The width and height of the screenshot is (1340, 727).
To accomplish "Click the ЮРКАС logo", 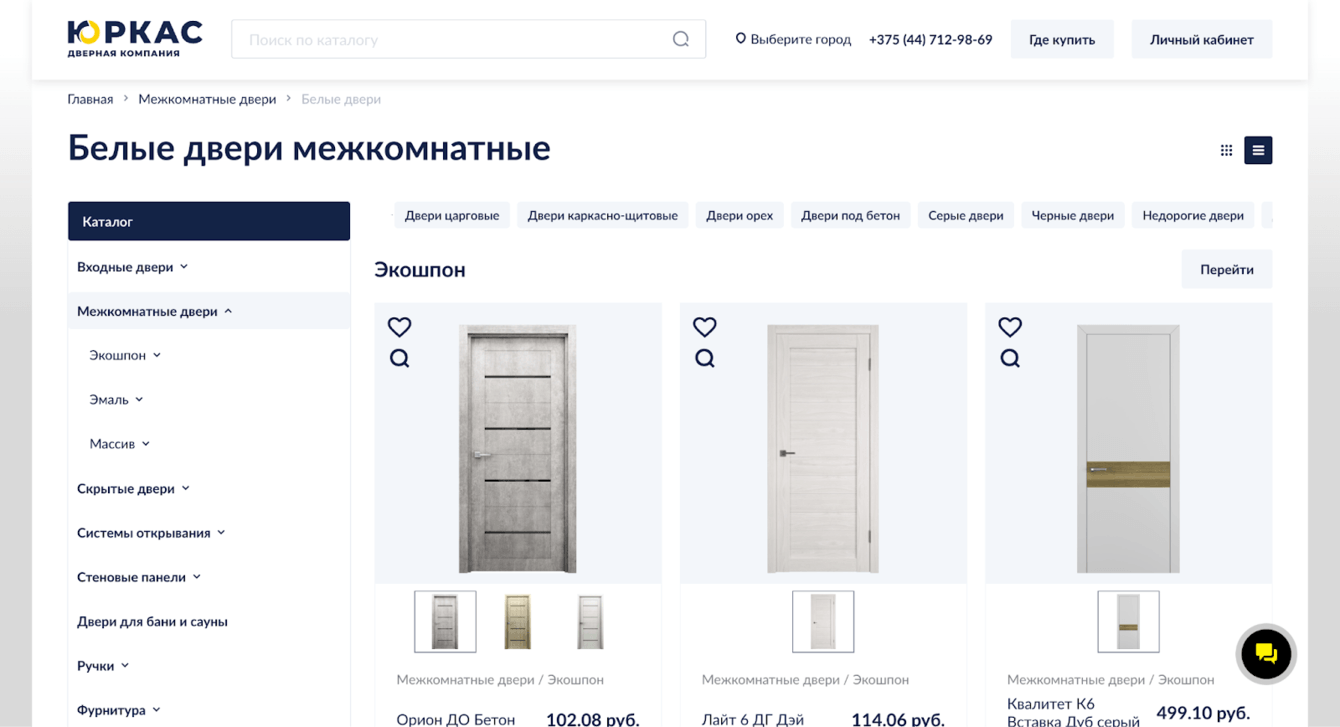I will coord(135,38).
